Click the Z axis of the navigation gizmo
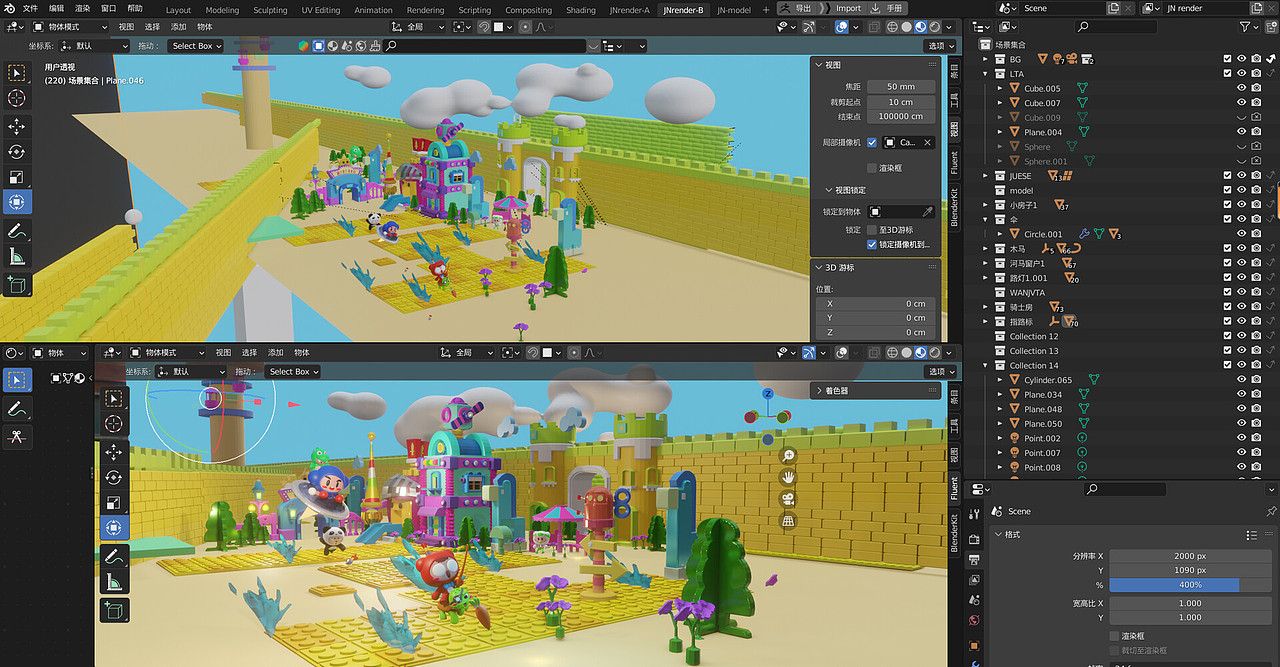This screenshot has height=667, width=1280. pyautogui.click(x=767, y=394)
